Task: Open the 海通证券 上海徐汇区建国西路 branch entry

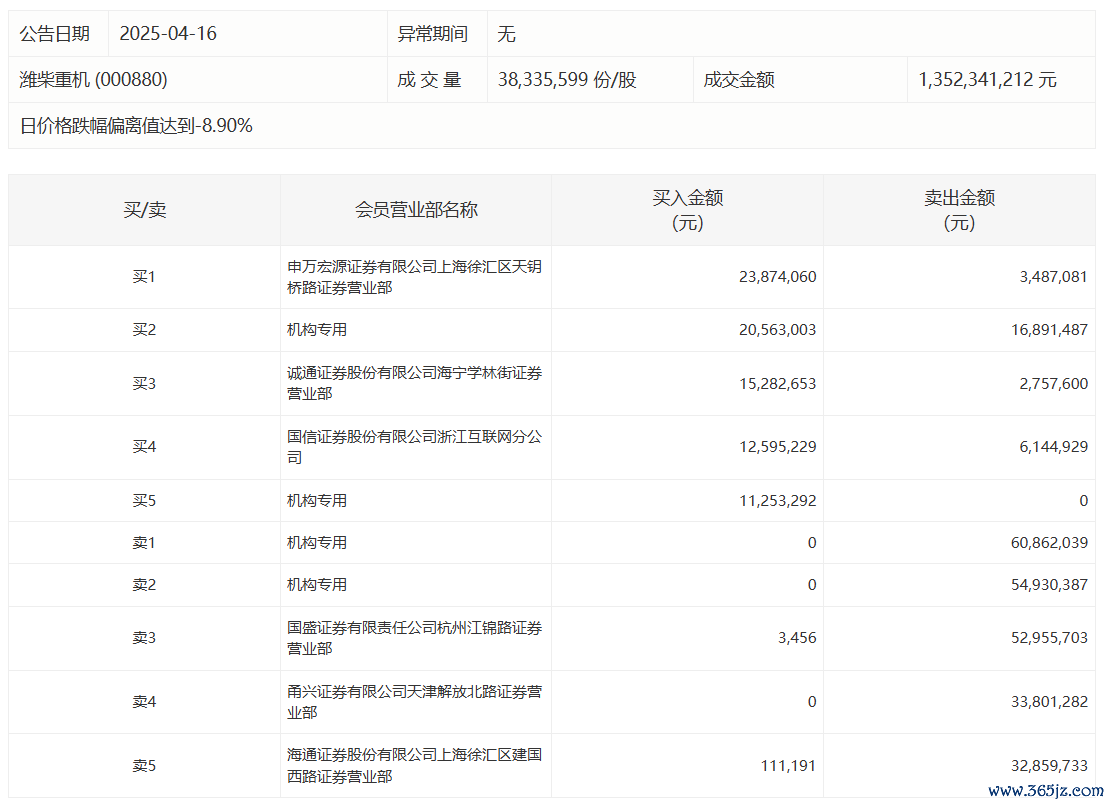Action: (414, 765)
